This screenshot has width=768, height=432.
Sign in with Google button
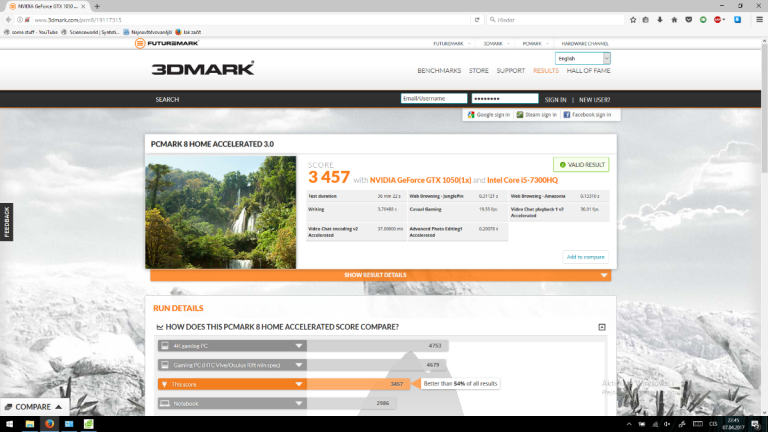tap(488, 115)
